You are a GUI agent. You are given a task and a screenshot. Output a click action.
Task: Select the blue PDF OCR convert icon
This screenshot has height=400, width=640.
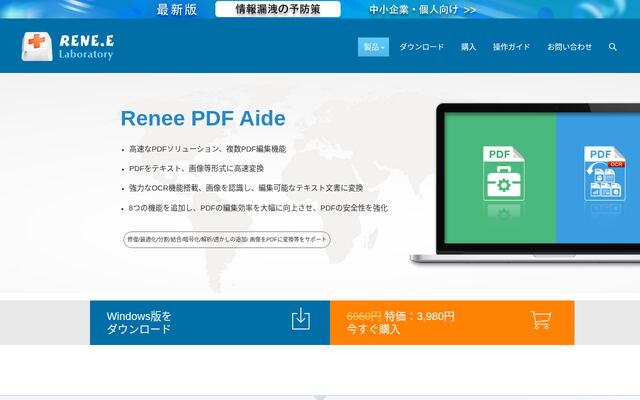(x=605, y=173)
